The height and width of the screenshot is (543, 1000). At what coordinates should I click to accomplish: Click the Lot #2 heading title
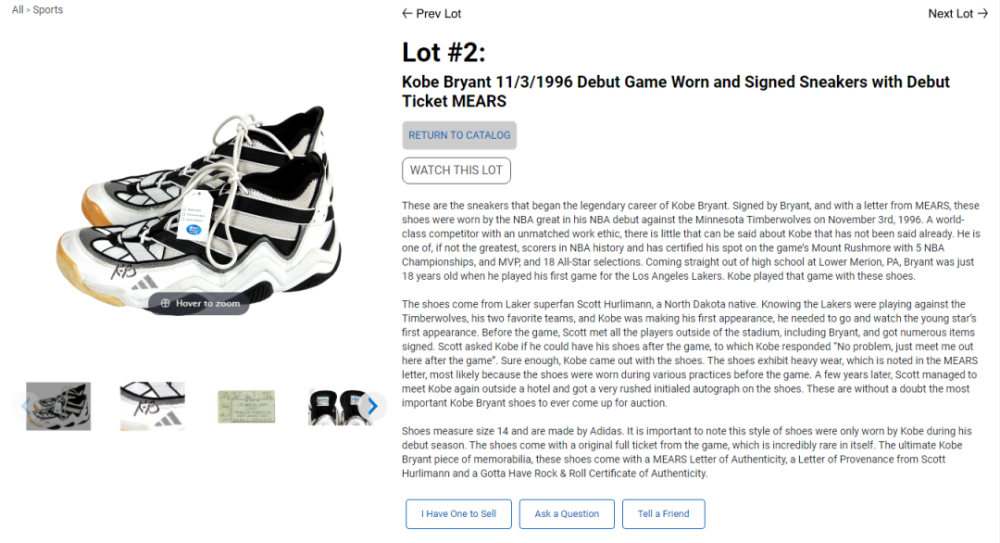444,52
